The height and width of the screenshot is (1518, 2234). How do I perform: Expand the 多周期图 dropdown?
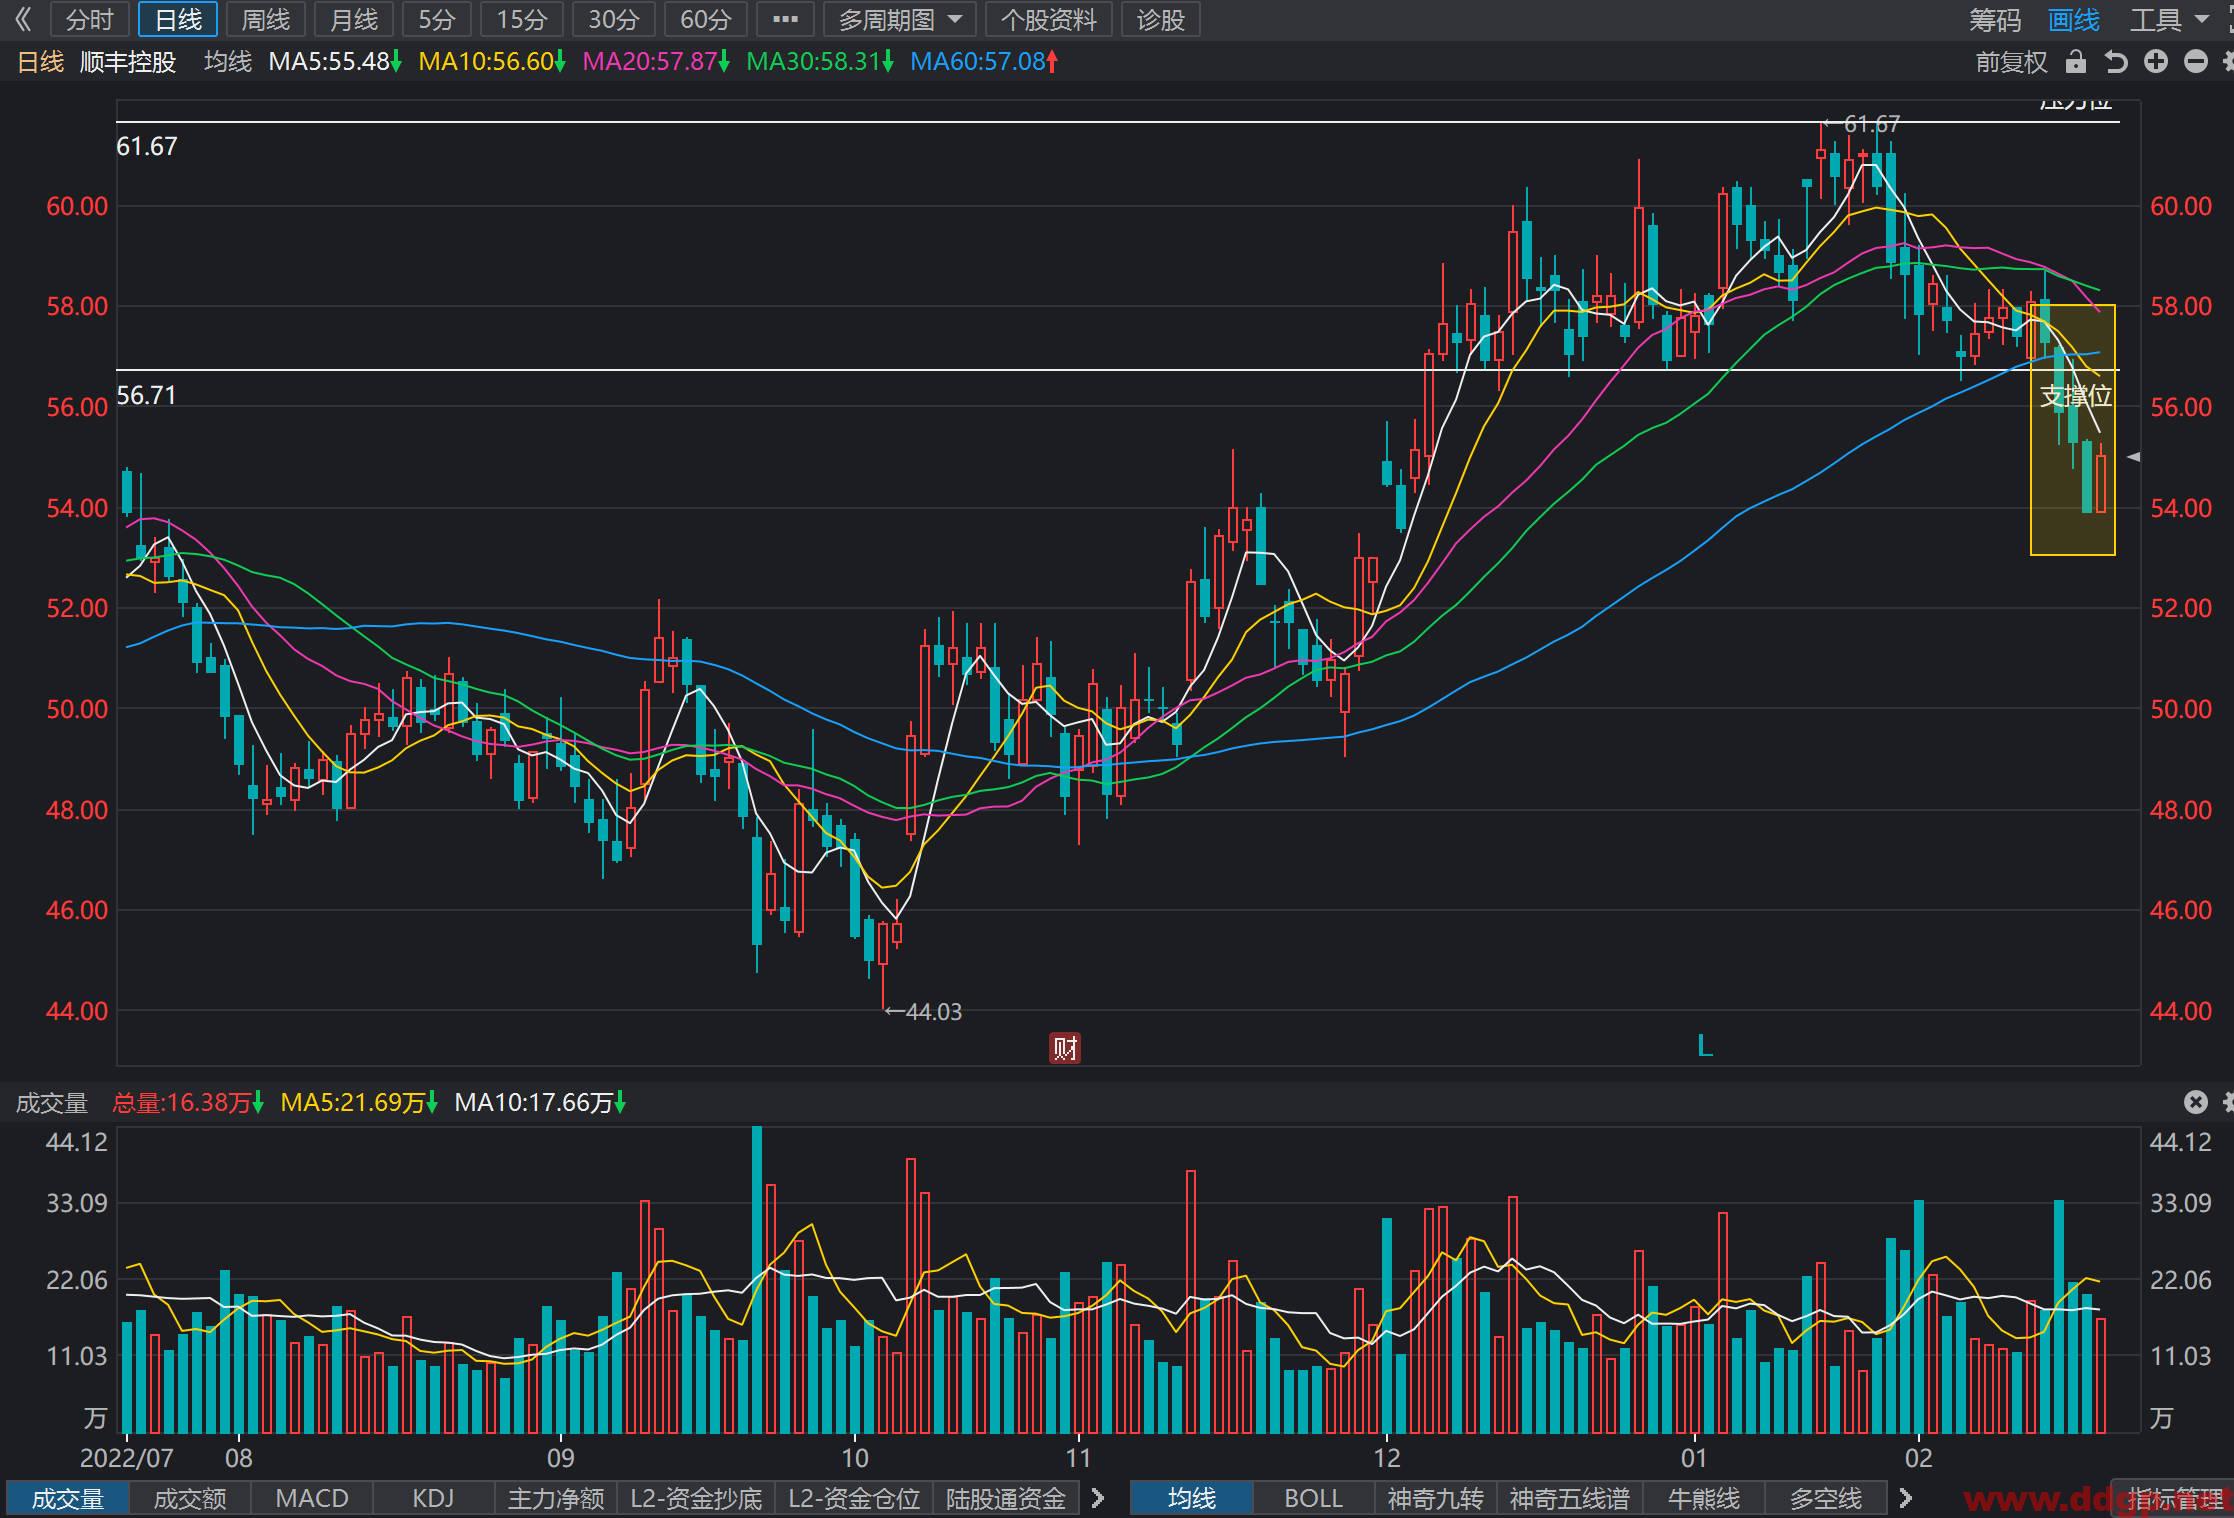point(900,19)
